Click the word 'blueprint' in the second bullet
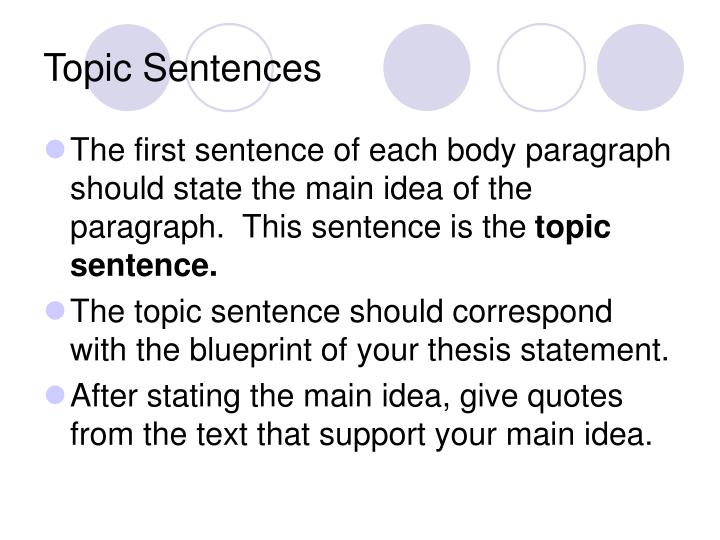 (251, 351)
